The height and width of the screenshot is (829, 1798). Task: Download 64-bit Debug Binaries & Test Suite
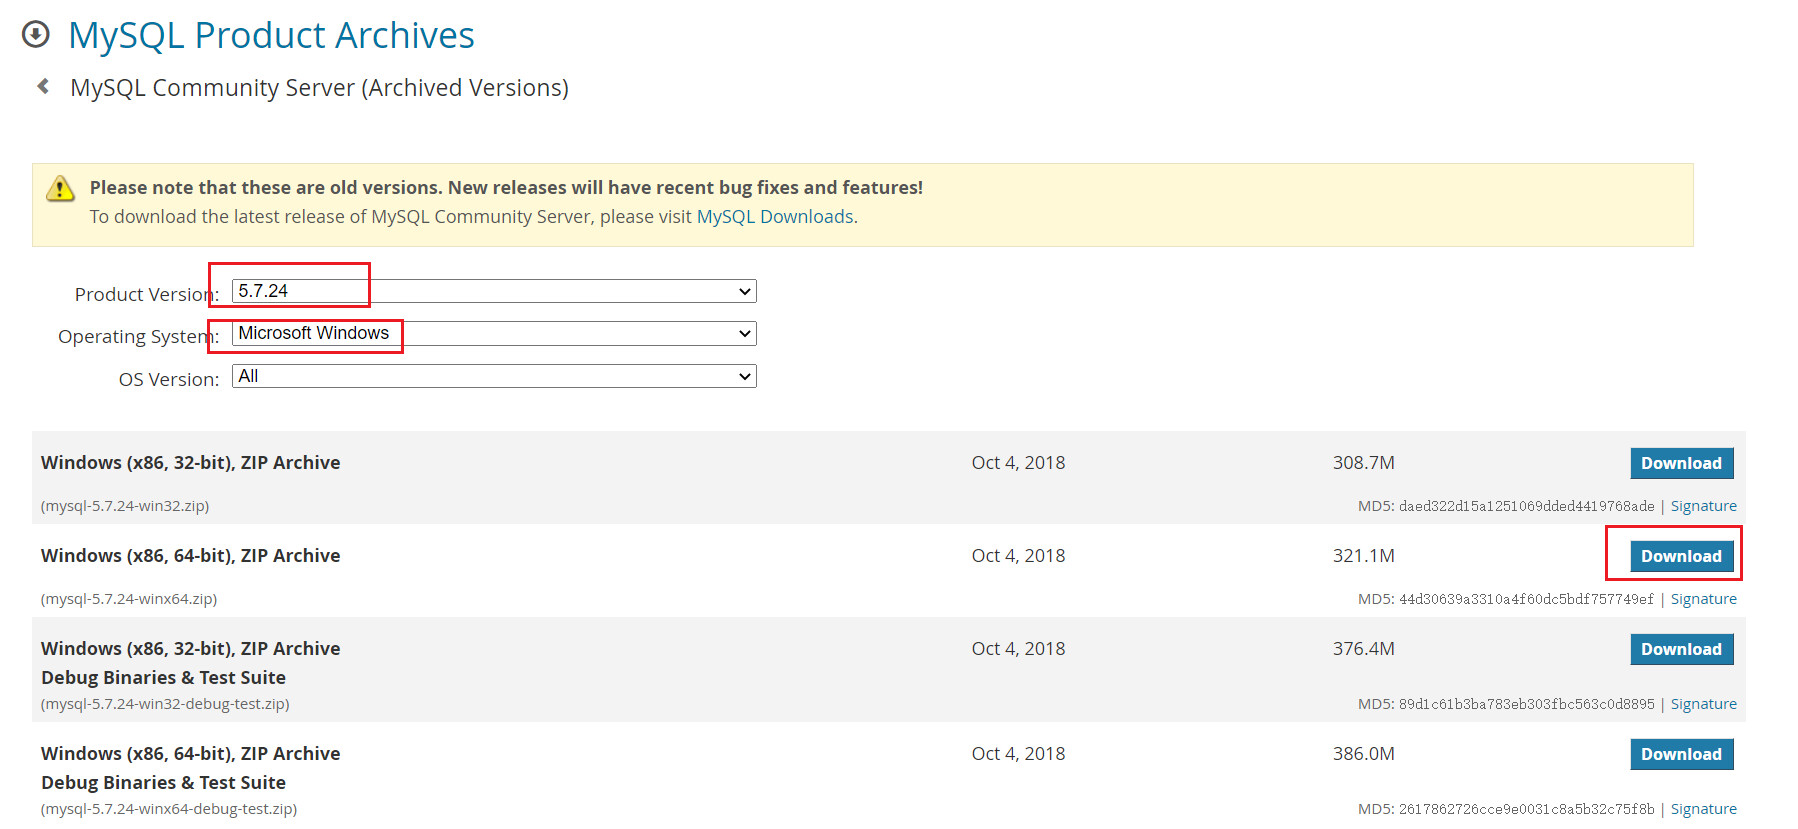click(x=1680, y=754)
